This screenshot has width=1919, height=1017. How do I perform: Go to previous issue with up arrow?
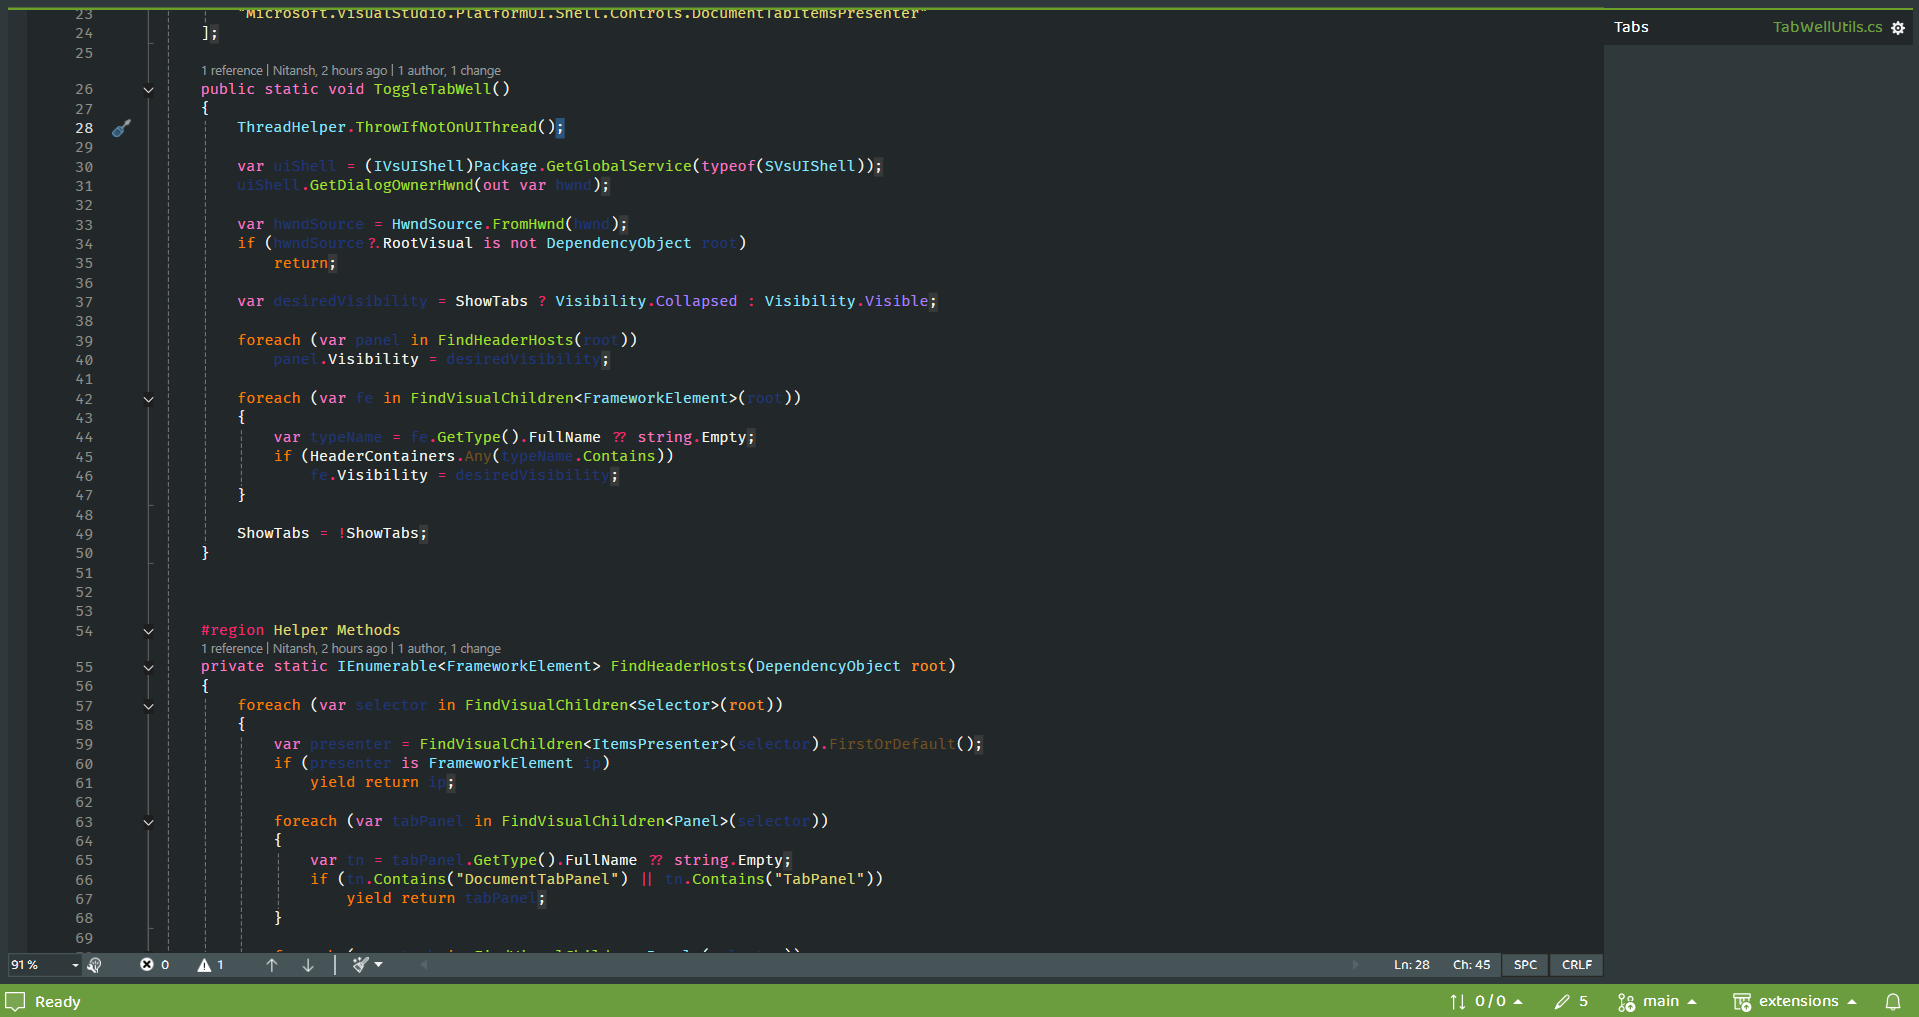click(x=271, y=965)
